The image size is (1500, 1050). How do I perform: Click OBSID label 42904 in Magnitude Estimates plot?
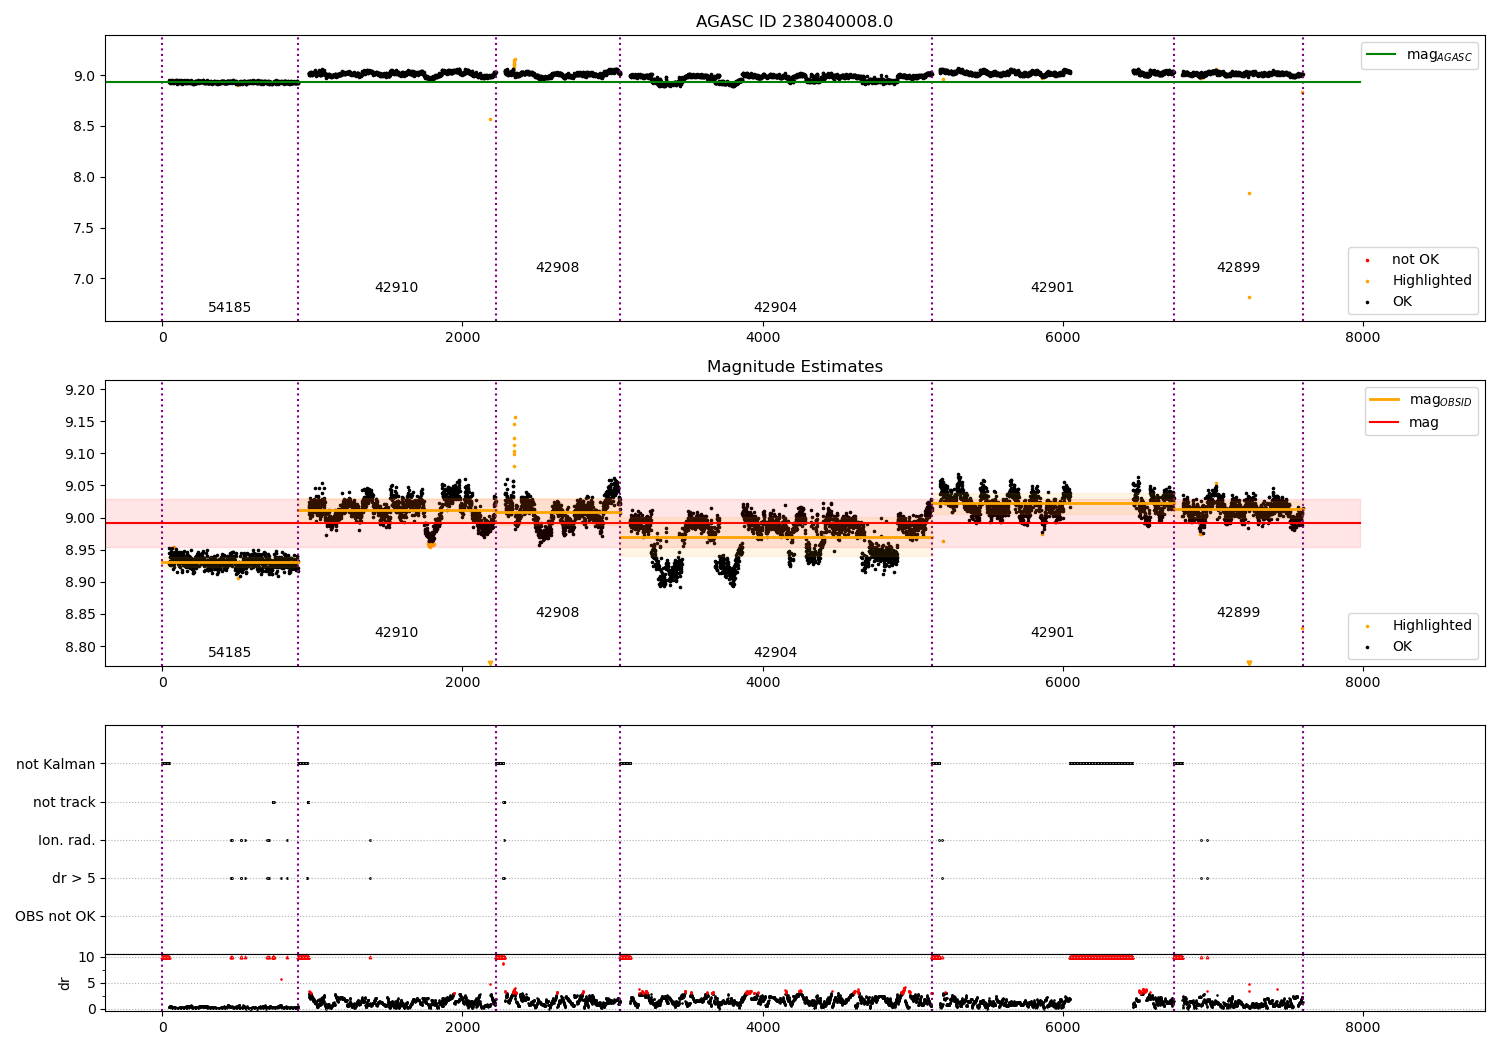[x=776, y=653]
